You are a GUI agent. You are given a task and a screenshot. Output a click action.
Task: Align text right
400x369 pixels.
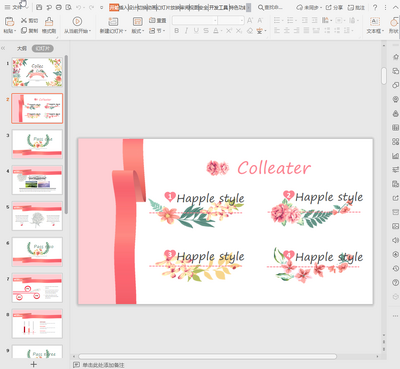297,31
